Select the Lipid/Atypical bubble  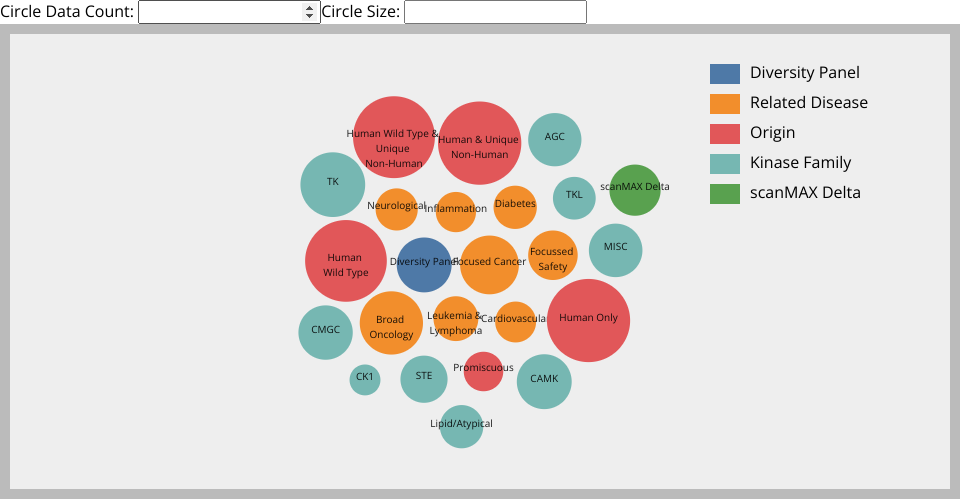click(x=461, y=426)
